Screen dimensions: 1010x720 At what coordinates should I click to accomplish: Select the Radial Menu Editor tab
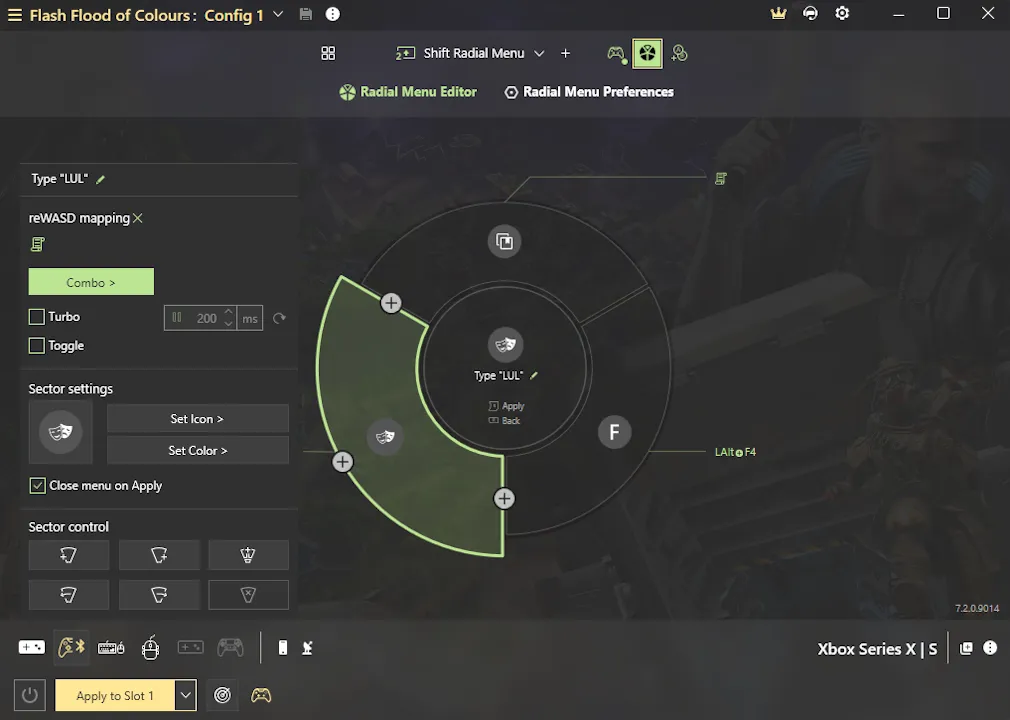pyautogui.click(x=408, y=91)
